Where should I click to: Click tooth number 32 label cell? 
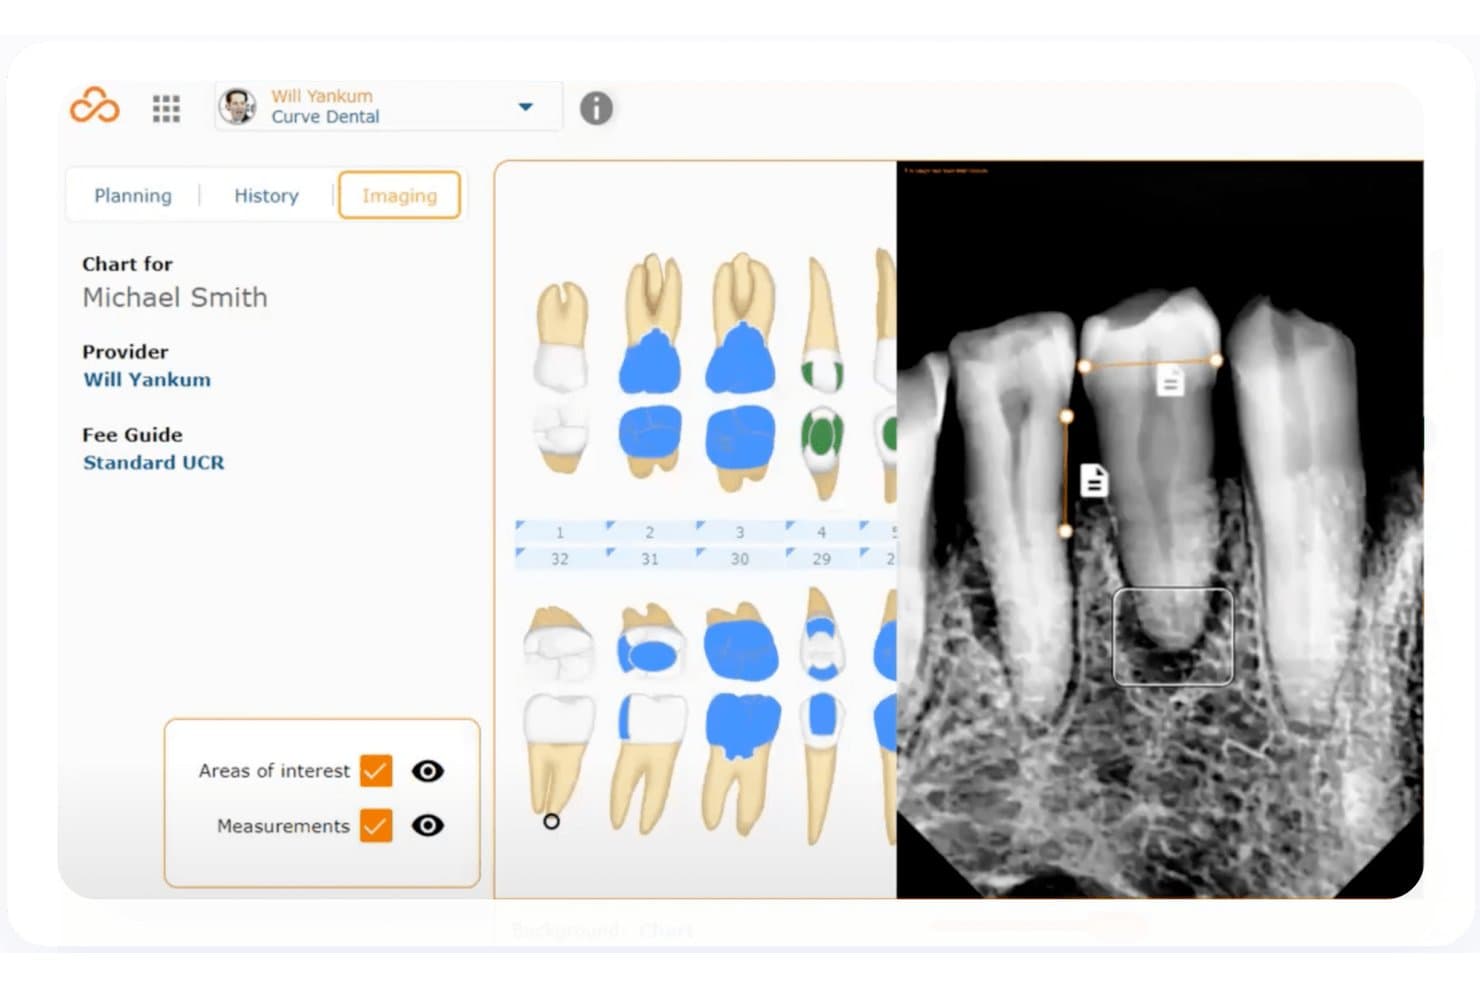click(560, 559)
